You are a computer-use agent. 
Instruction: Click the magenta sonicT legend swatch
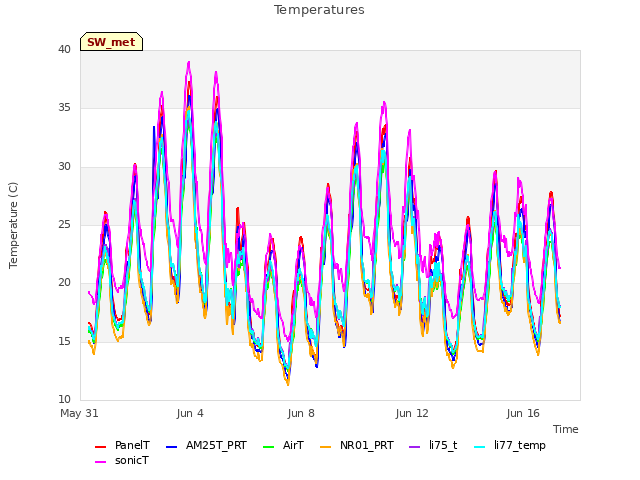(x=100, y=462)
